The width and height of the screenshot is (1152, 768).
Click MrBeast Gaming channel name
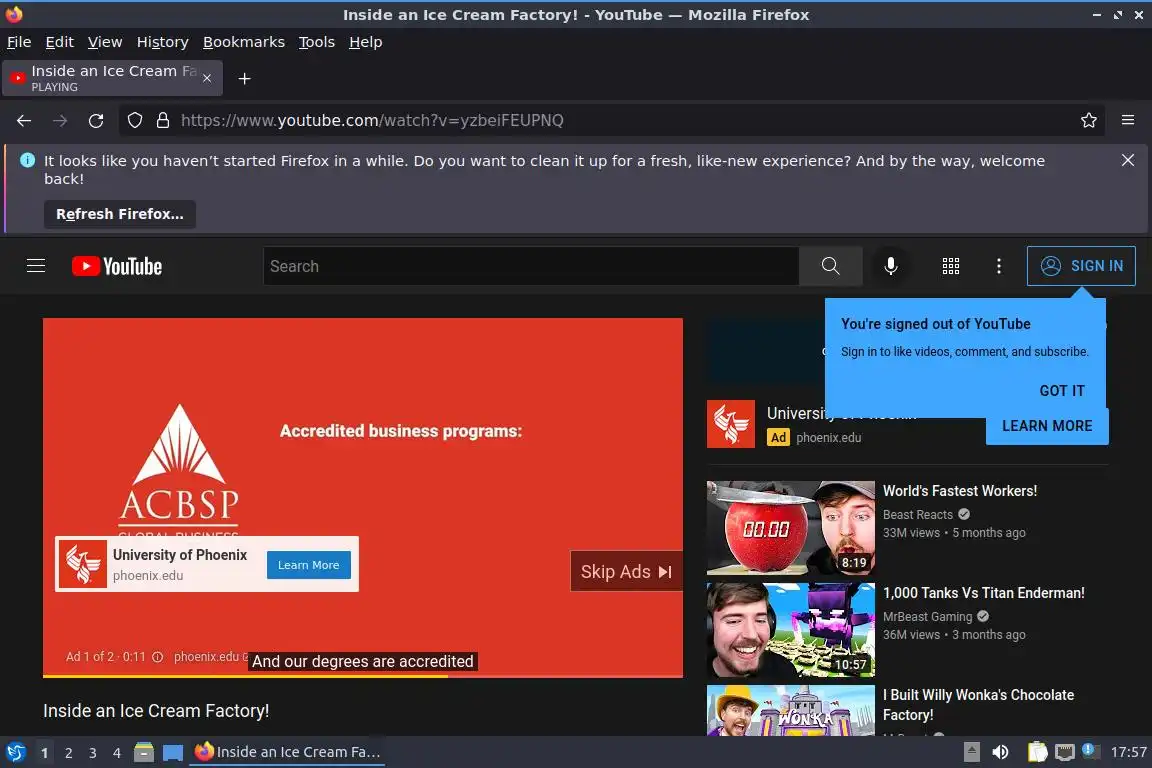coord(927,617)
